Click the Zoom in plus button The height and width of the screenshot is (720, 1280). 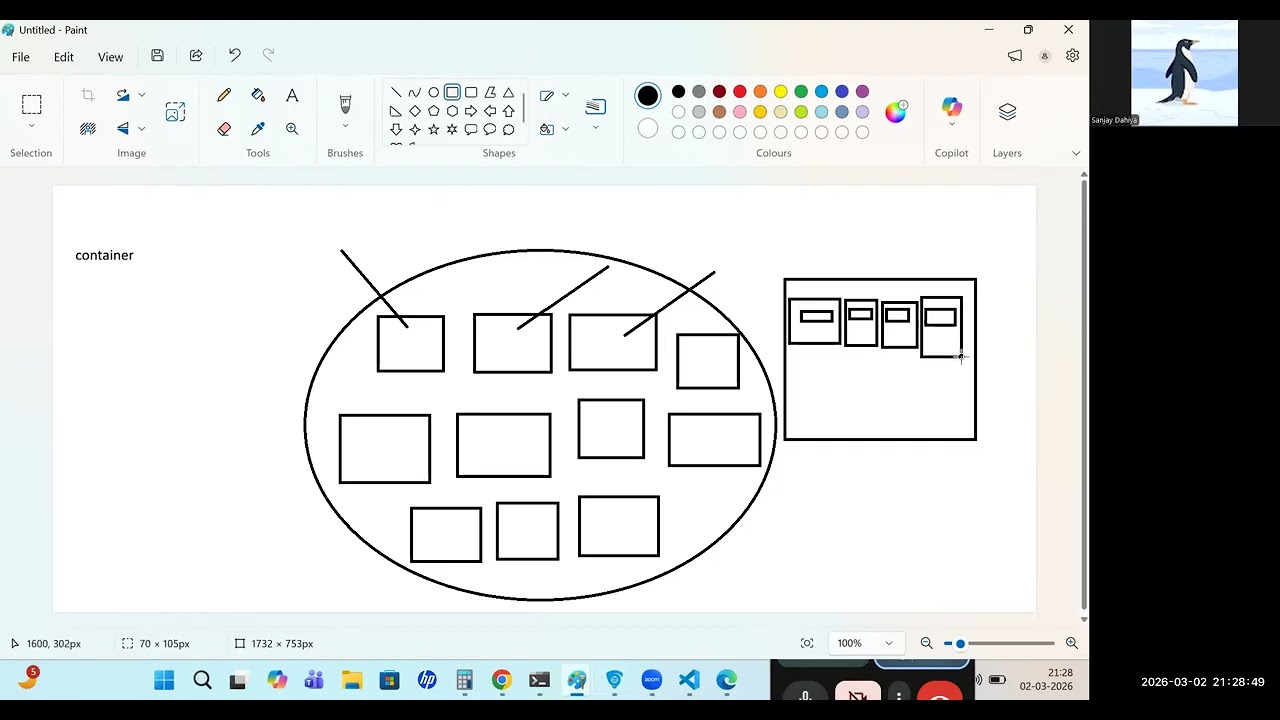coord(1072,643)
